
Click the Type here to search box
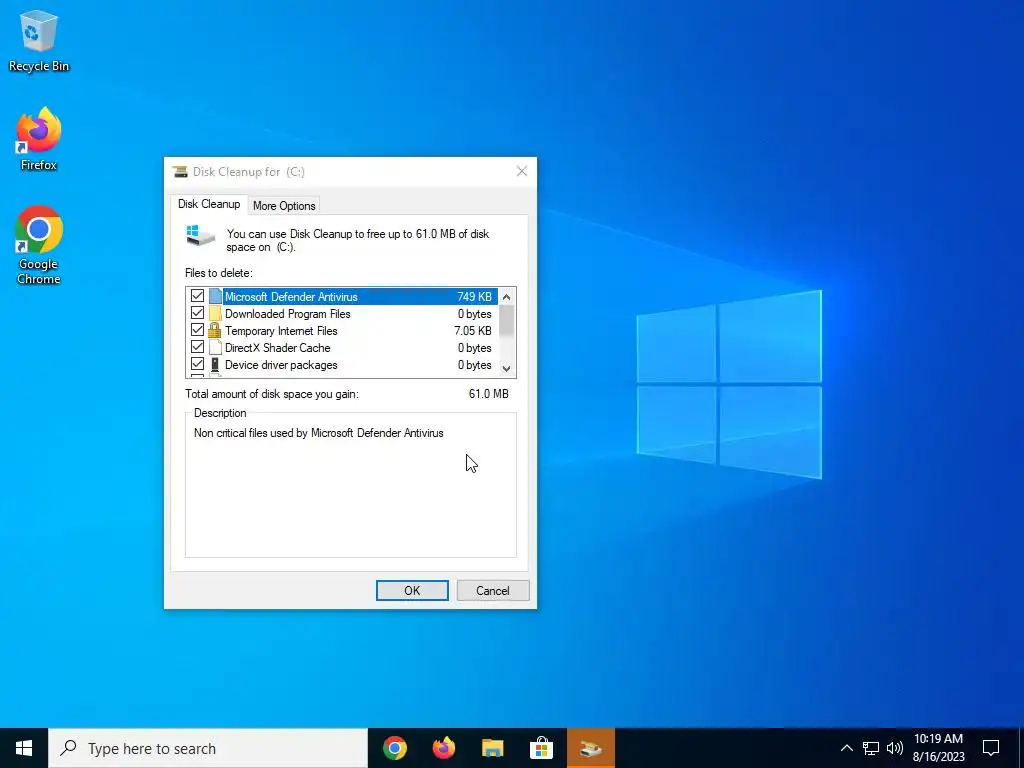coord(208,748)
